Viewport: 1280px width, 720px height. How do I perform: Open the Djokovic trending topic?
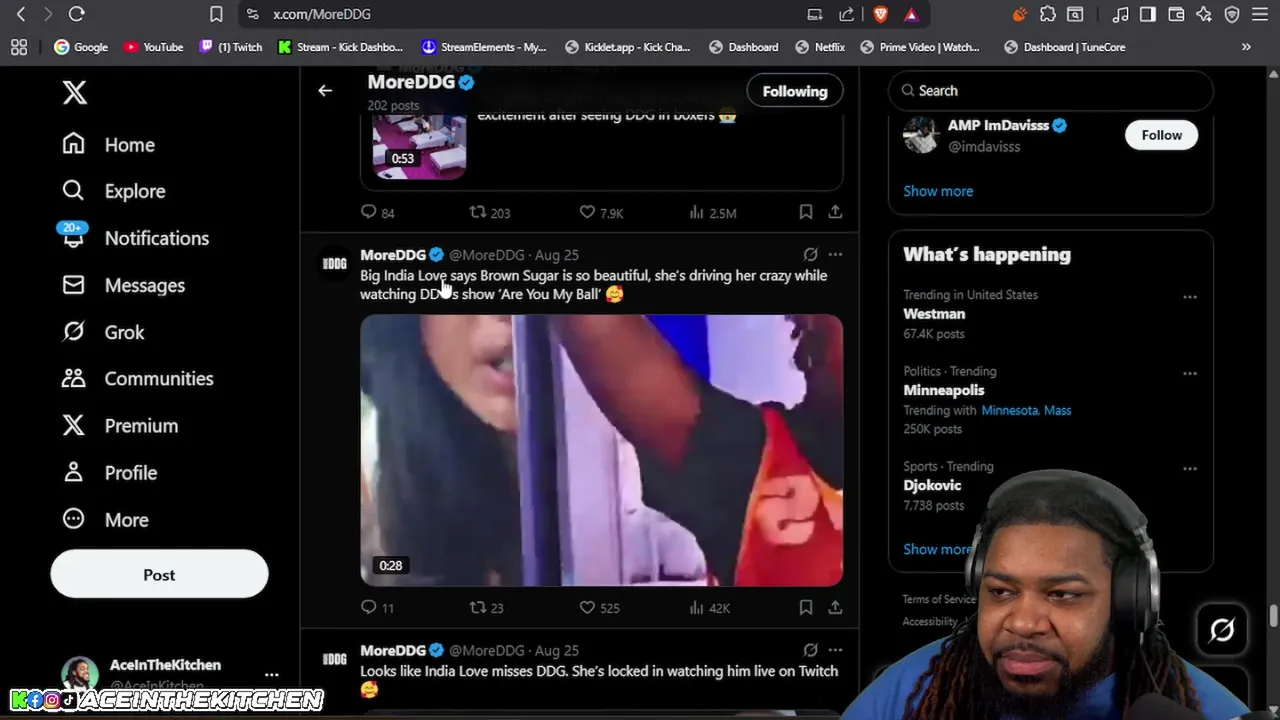(932, 485)
